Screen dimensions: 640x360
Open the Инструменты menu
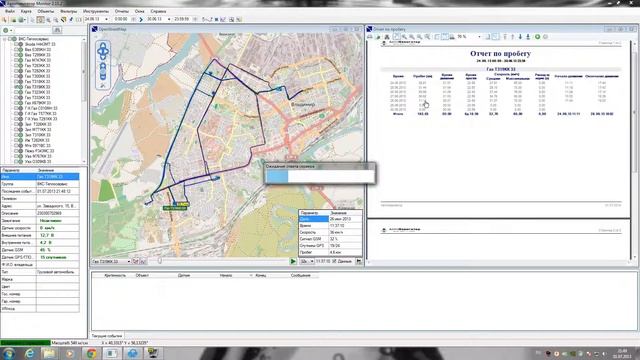(96, 11)
